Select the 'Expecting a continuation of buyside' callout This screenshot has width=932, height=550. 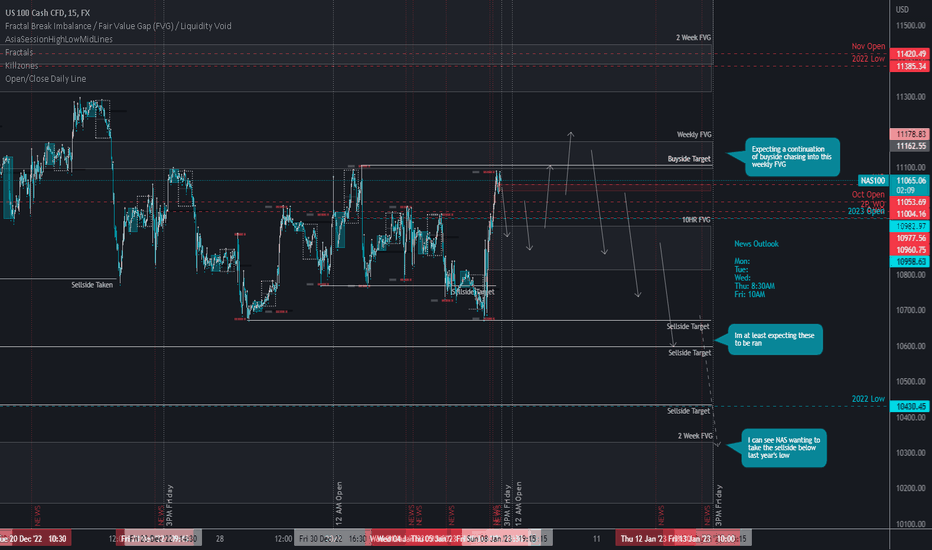[792, 157]
